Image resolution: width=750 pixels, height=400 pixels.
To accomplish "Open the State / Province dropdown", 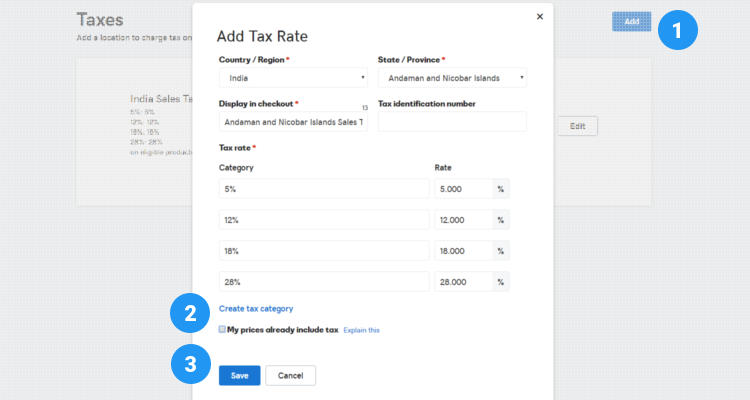I will tap(452, 78).
